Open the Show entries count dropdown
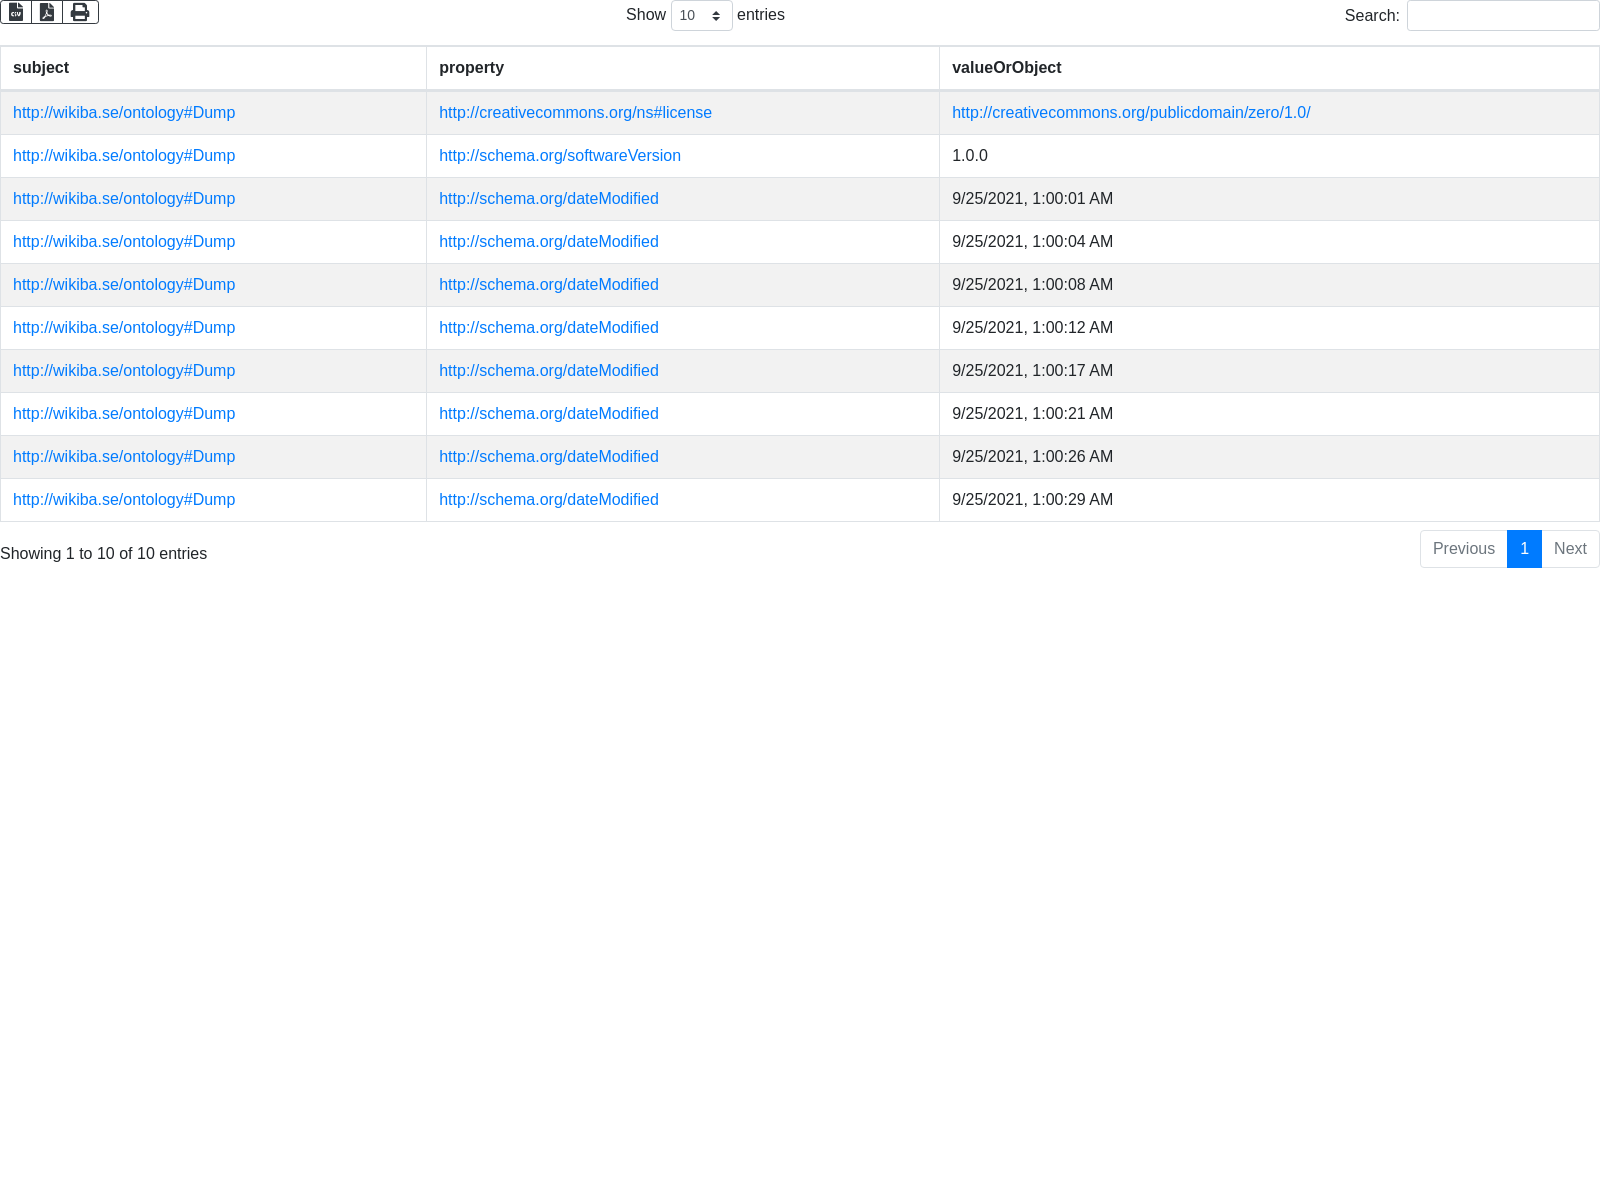Image resolution: width=1600 pixels, height=1200 pixels. pyautogui.click(x=701, y=15)
